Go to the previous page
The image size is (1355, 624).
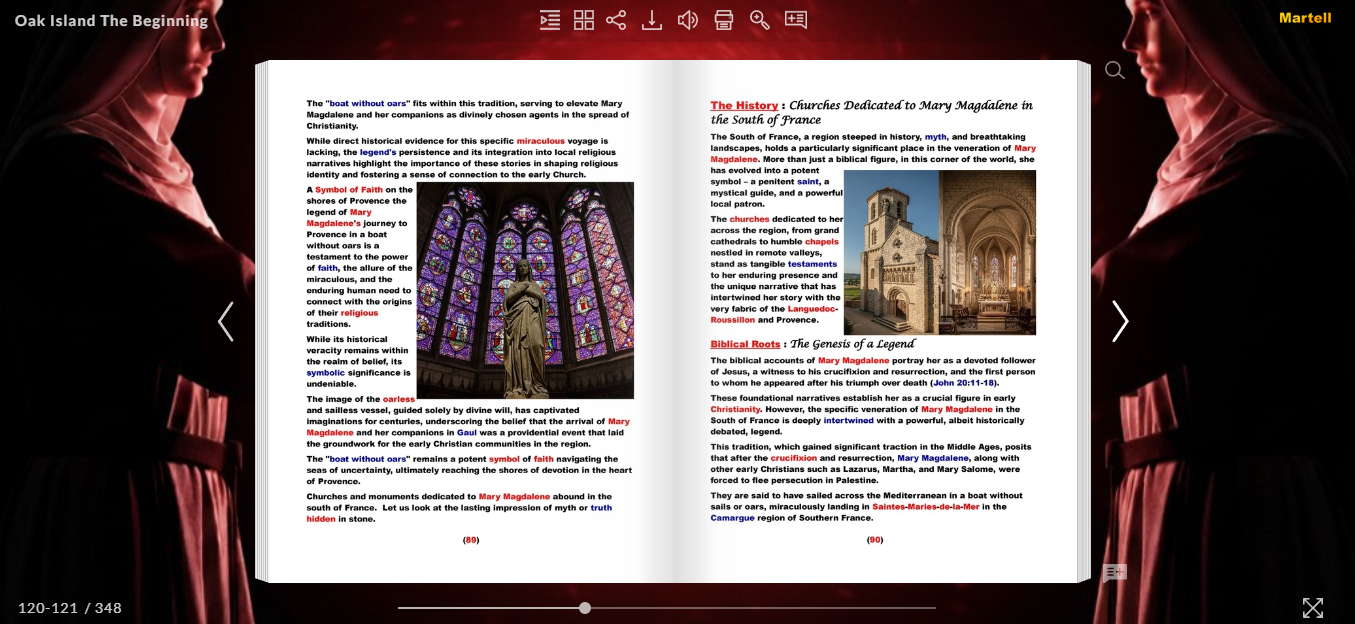226,322
